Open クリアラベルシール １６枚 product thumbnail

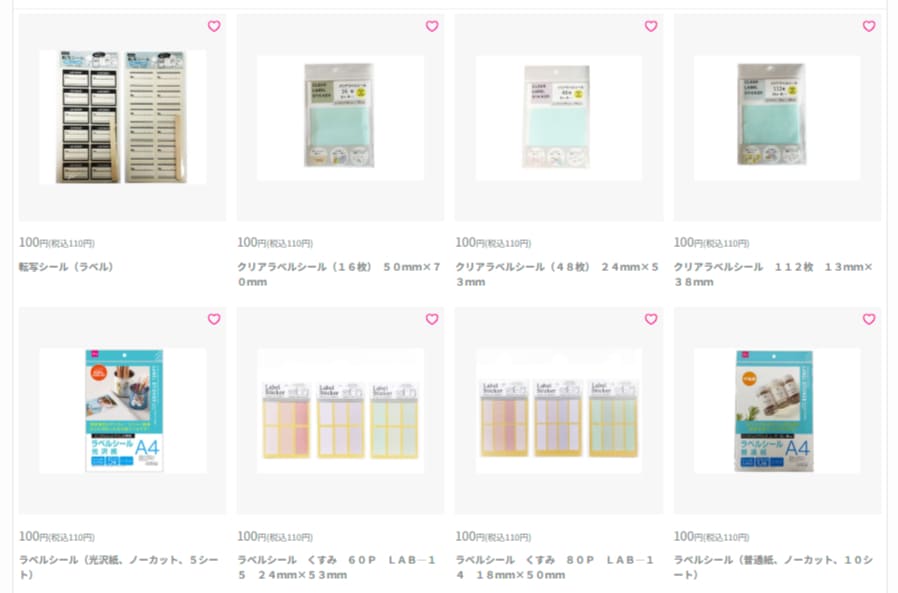(340, 117)
